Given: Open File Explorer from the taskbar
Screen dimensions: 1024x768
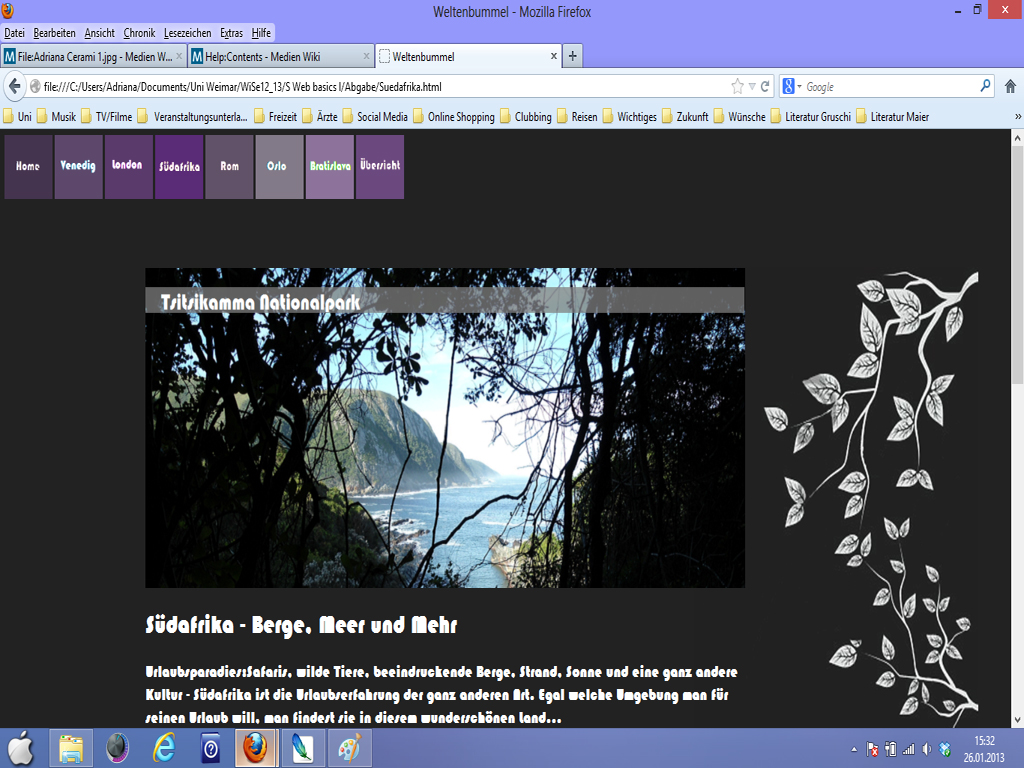Looking at the screenshot, I should [x=71, y=748].
